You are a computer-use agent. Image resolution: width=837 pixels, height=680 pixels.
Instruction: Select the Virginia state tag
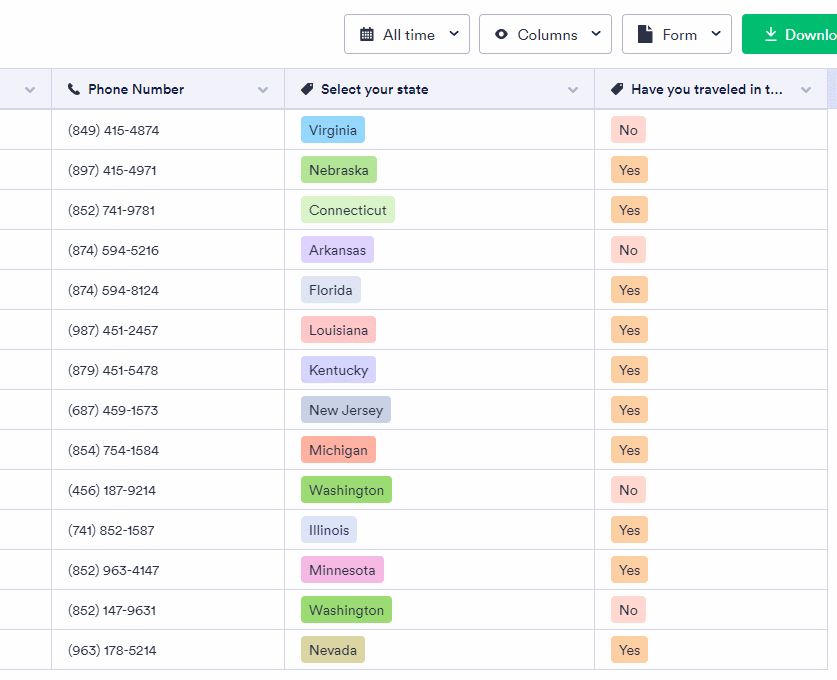point(332,130)
